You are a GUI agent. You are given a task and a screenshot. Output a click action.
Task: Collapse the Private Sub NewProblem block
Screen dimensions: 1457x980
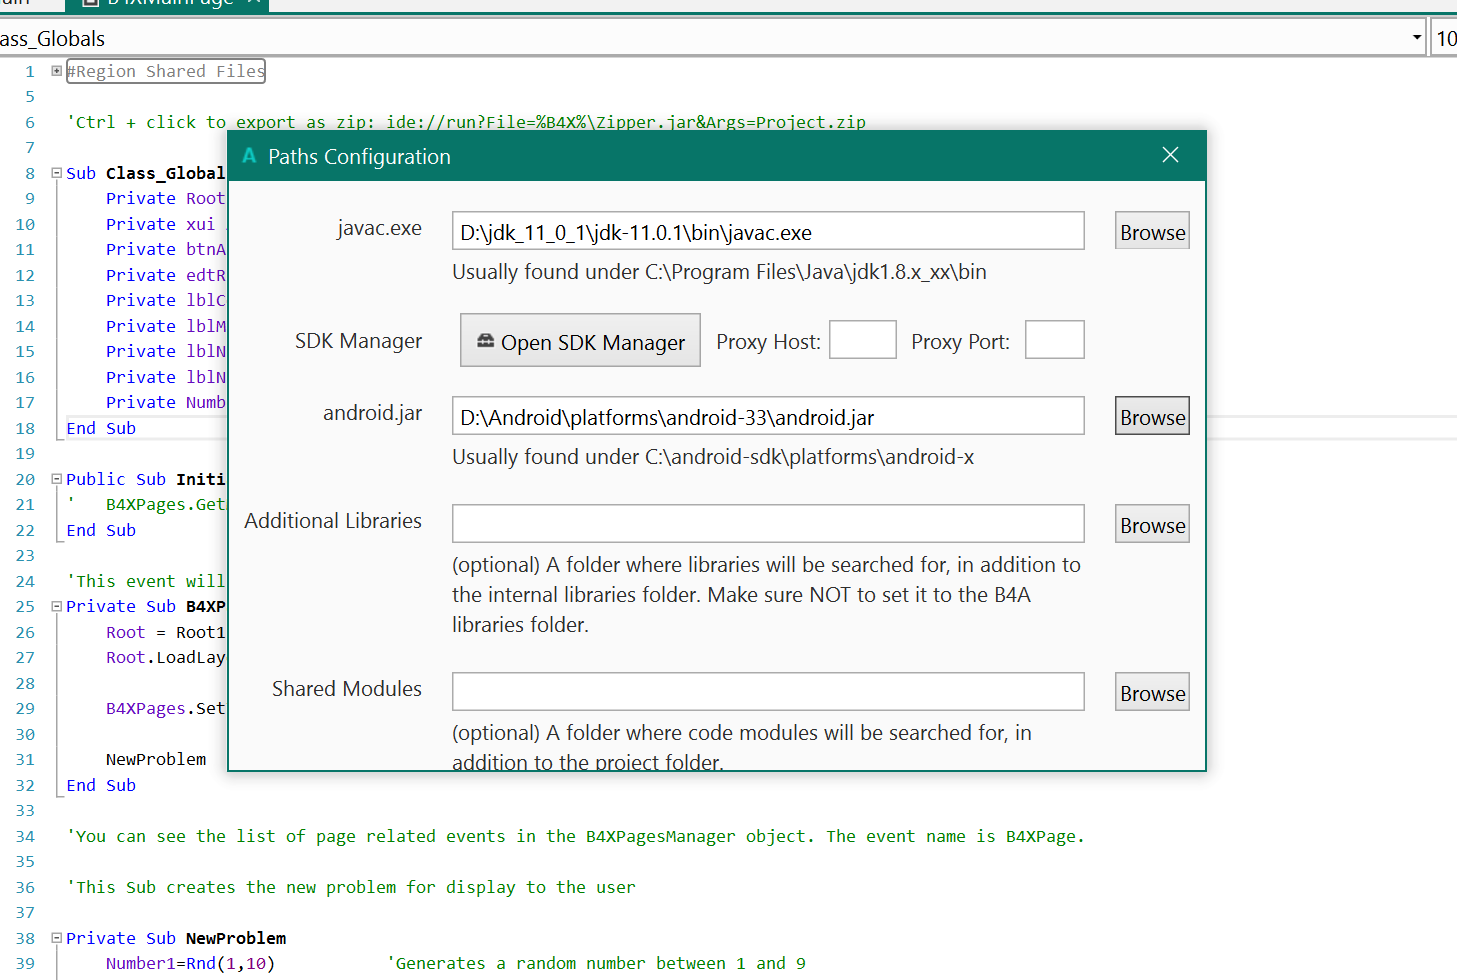57,938
